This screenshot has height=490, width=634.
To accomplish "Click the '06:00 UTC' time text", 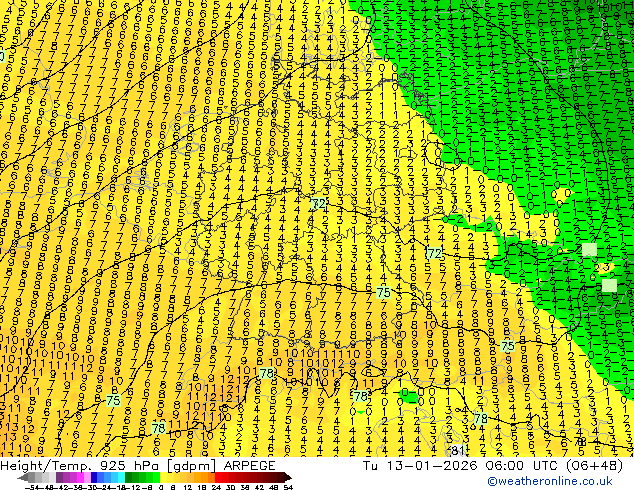I will tap(522, 466).
